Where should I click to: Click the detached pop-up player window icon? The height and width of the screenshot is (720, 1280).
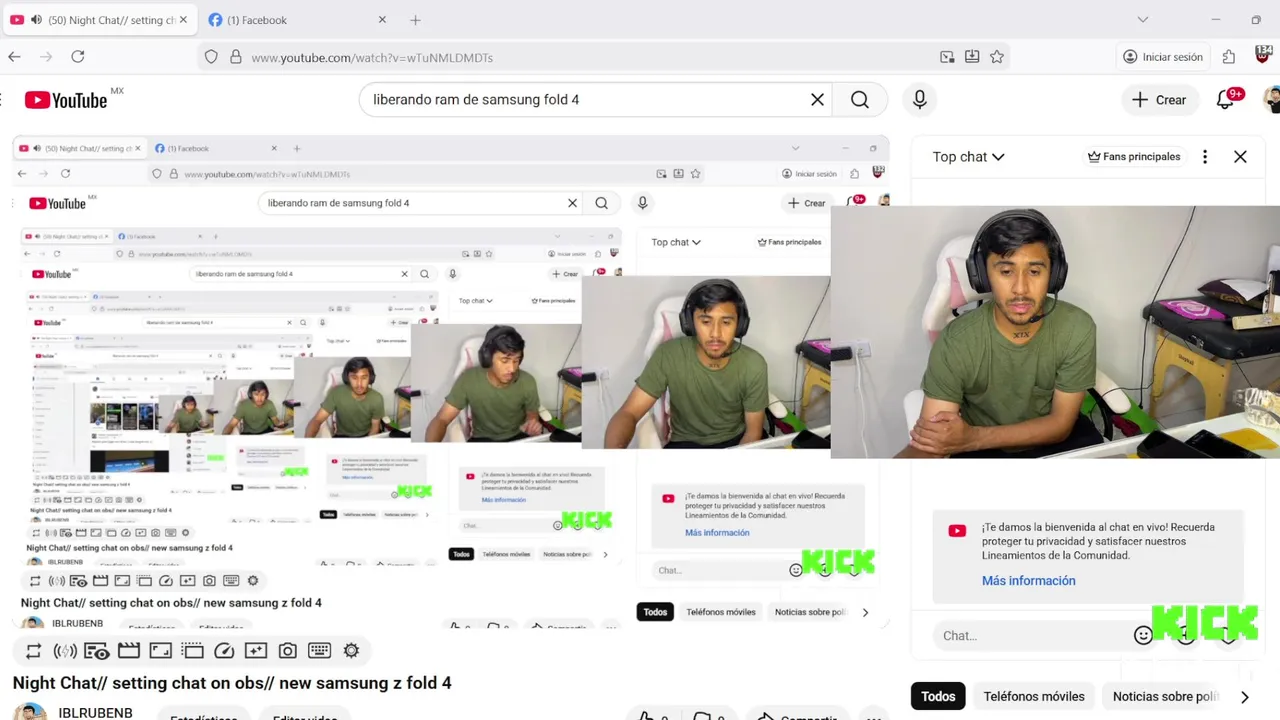coord(192,651)
